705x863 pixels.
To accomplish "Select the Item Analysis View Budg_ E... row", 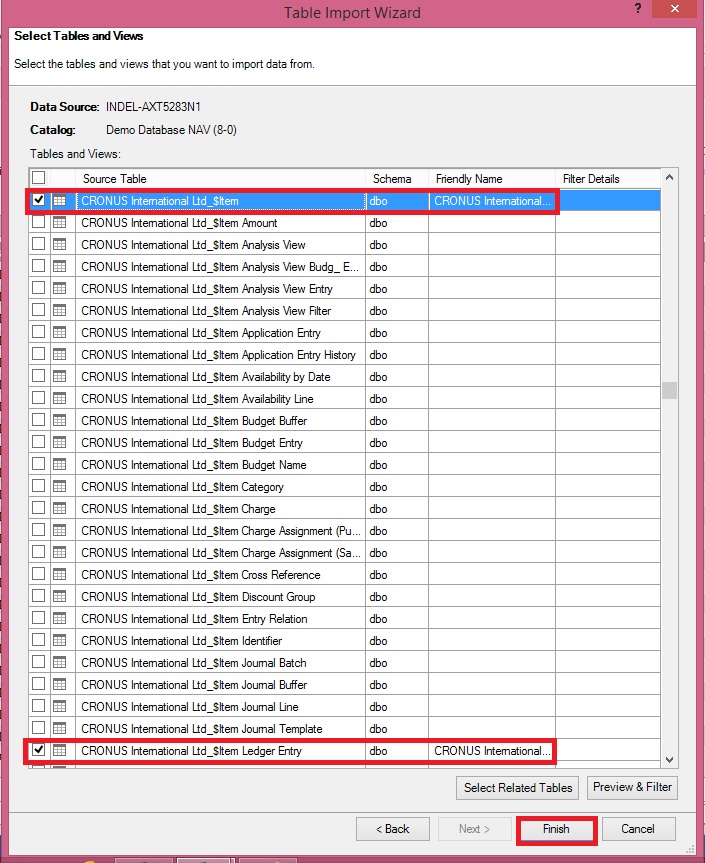I will (x=221, y=267).
